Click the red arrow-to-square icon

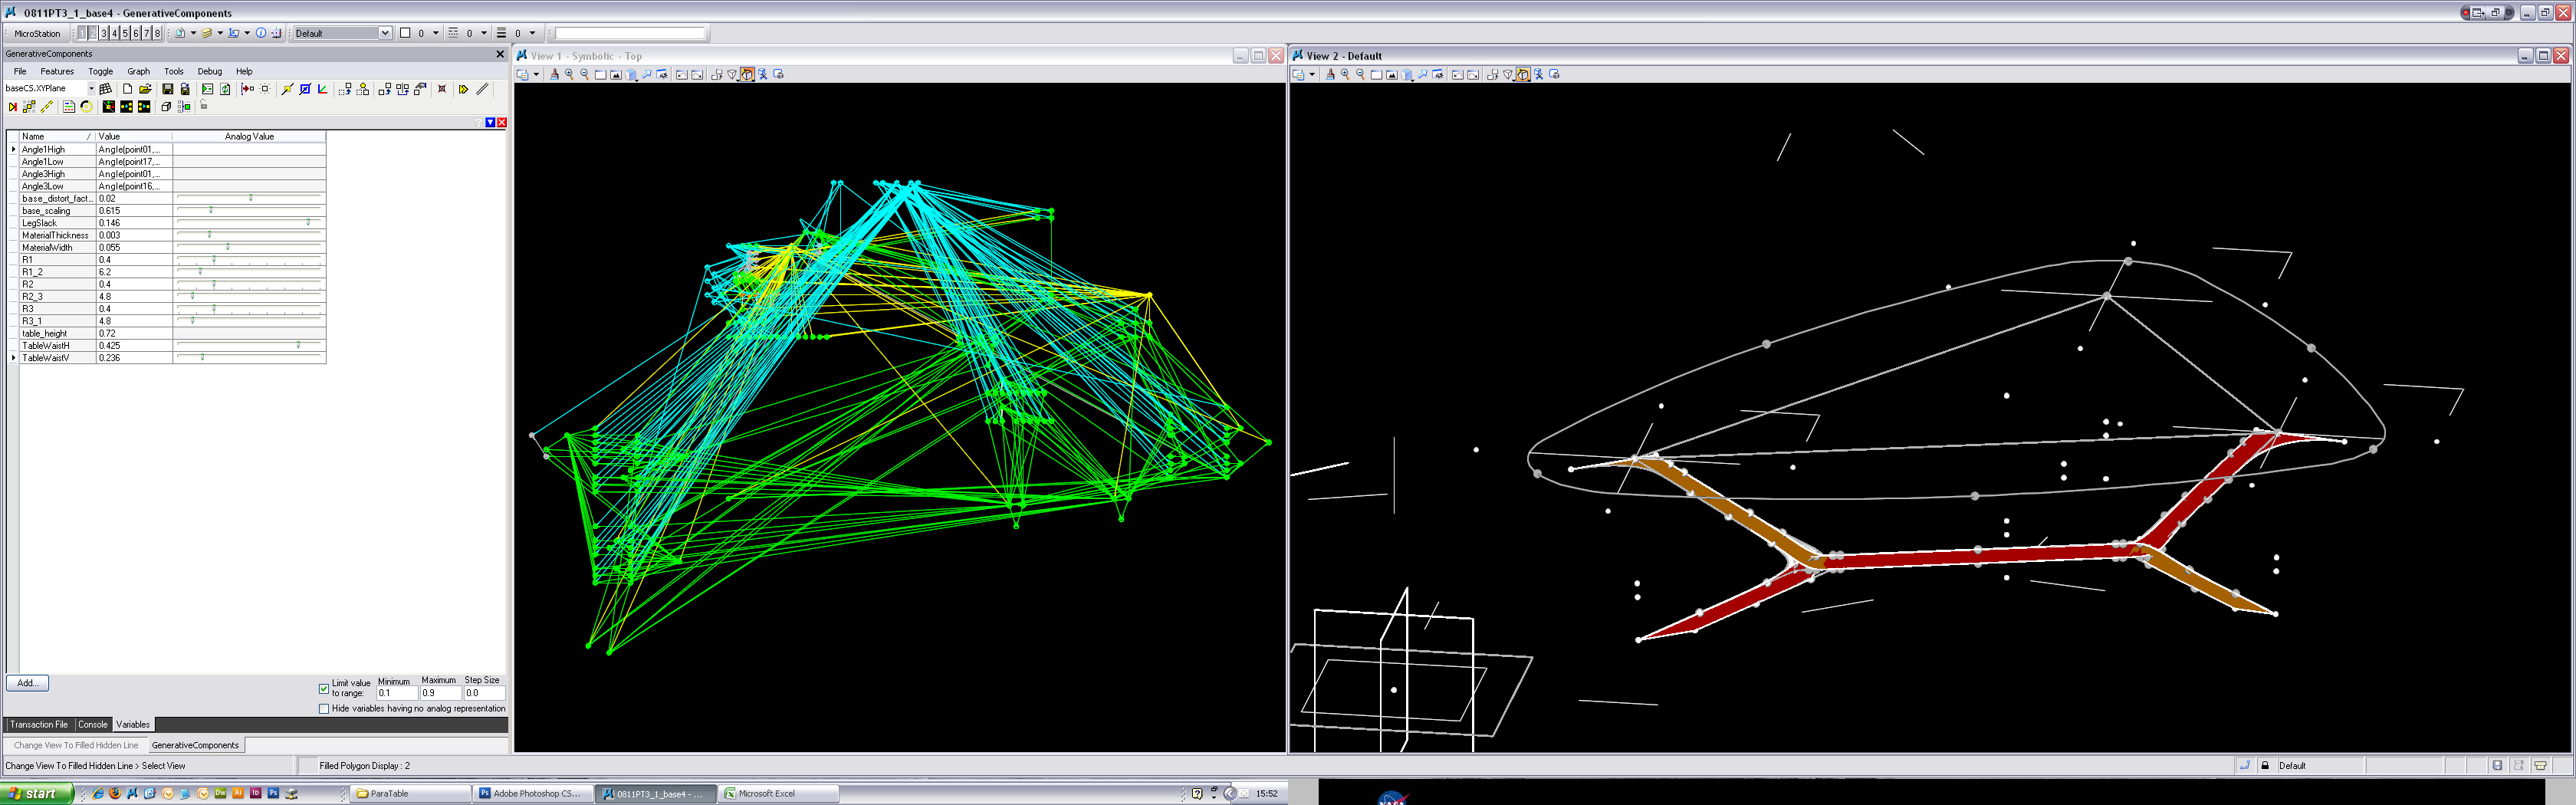pyautogui.click(x=247, y=89)
